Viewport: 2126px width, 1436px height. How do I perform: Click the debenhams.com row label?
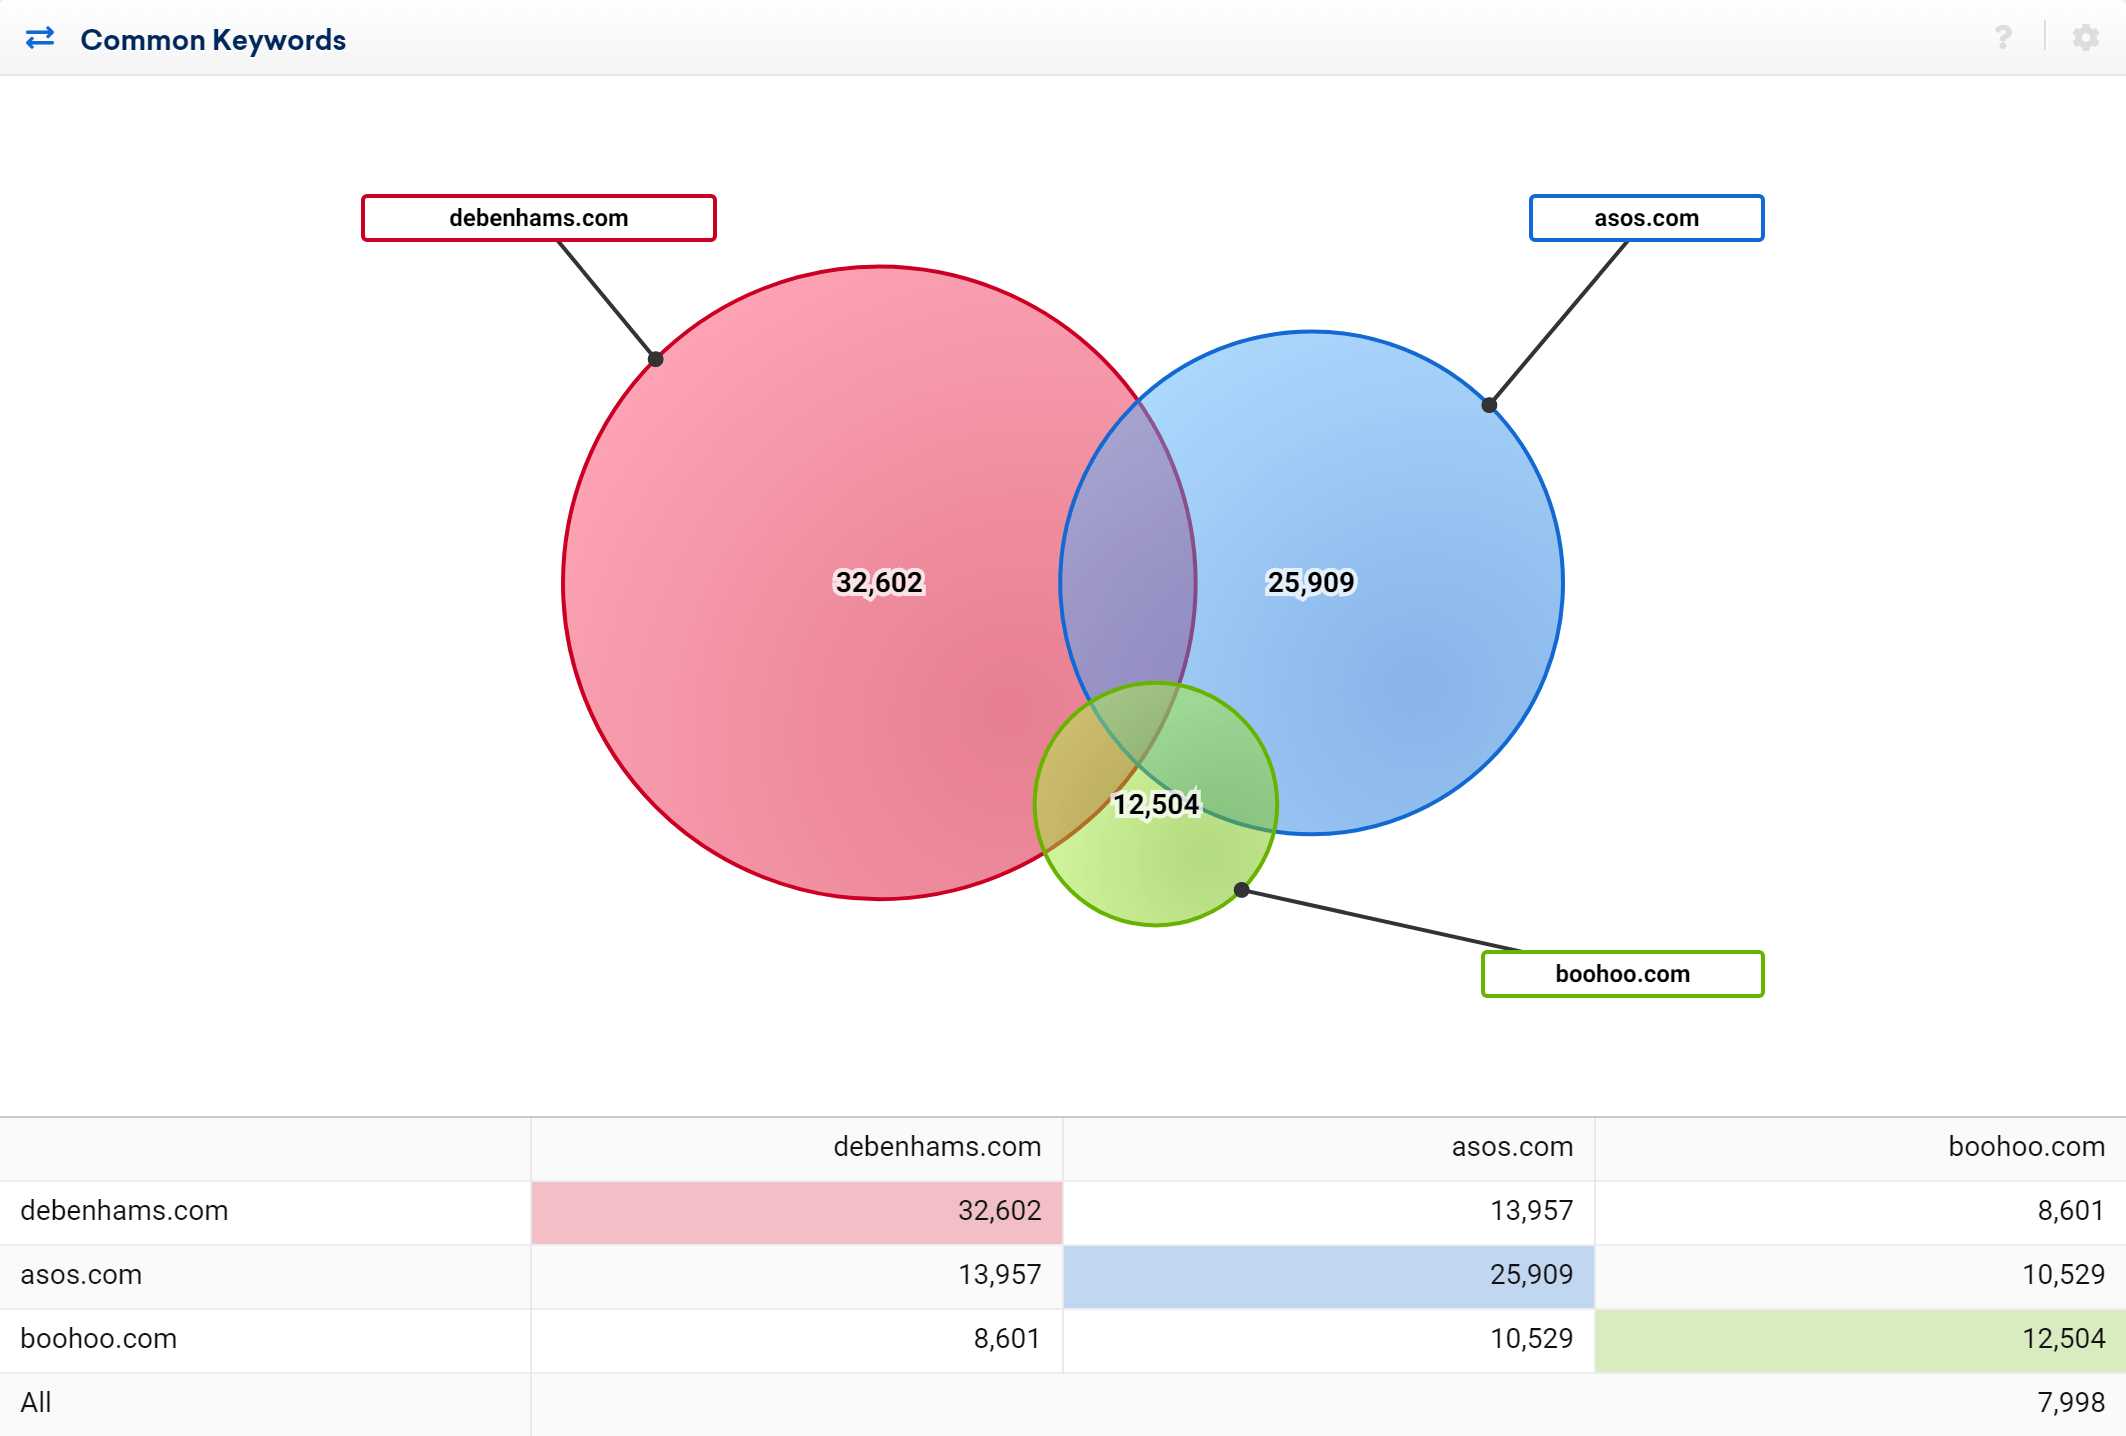[x=124, y=1210]
